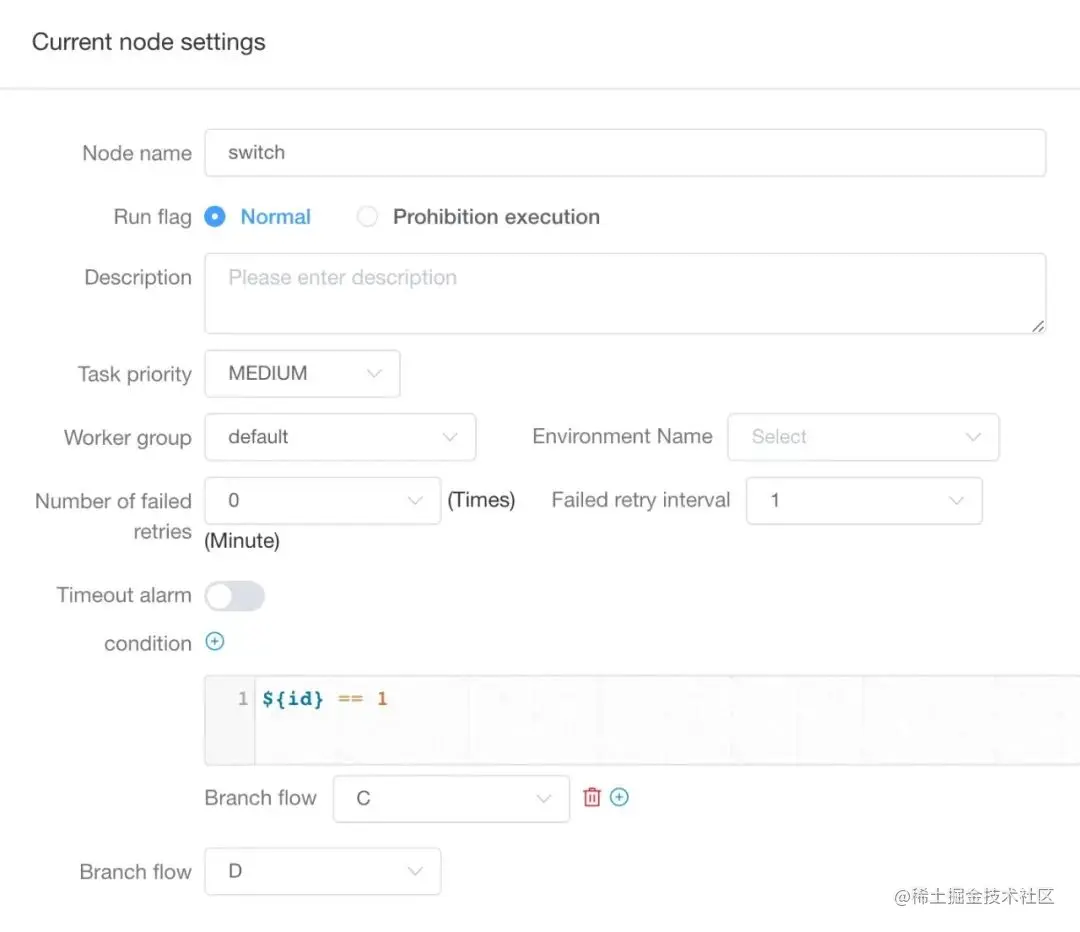Expand the Failed retry interval dropdown

864,500
